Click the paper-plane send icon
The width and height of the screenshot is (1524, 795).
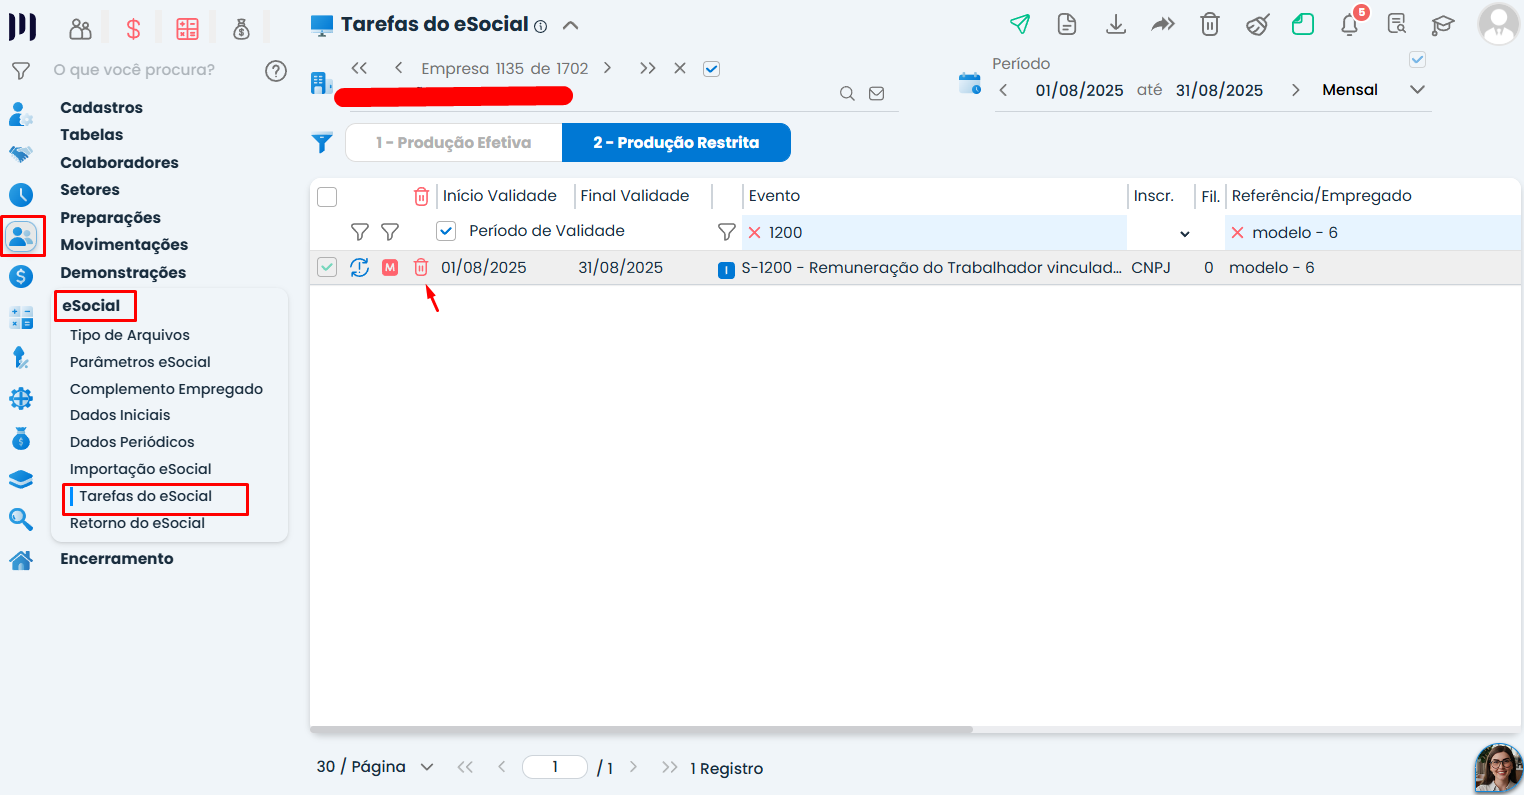coord(1020,24)
